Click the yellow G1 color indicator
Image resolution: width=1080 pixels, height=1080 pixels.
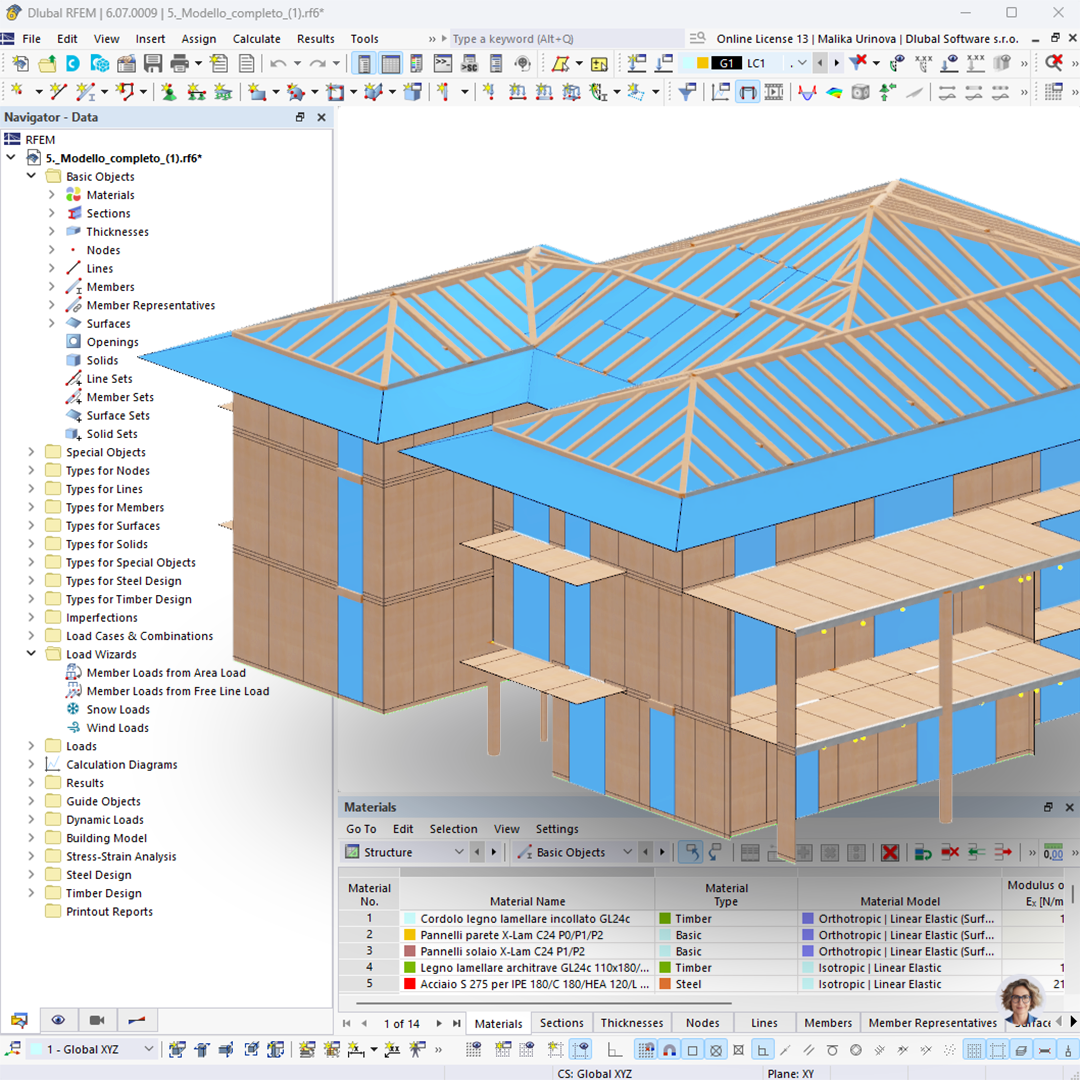coord(704,62)
